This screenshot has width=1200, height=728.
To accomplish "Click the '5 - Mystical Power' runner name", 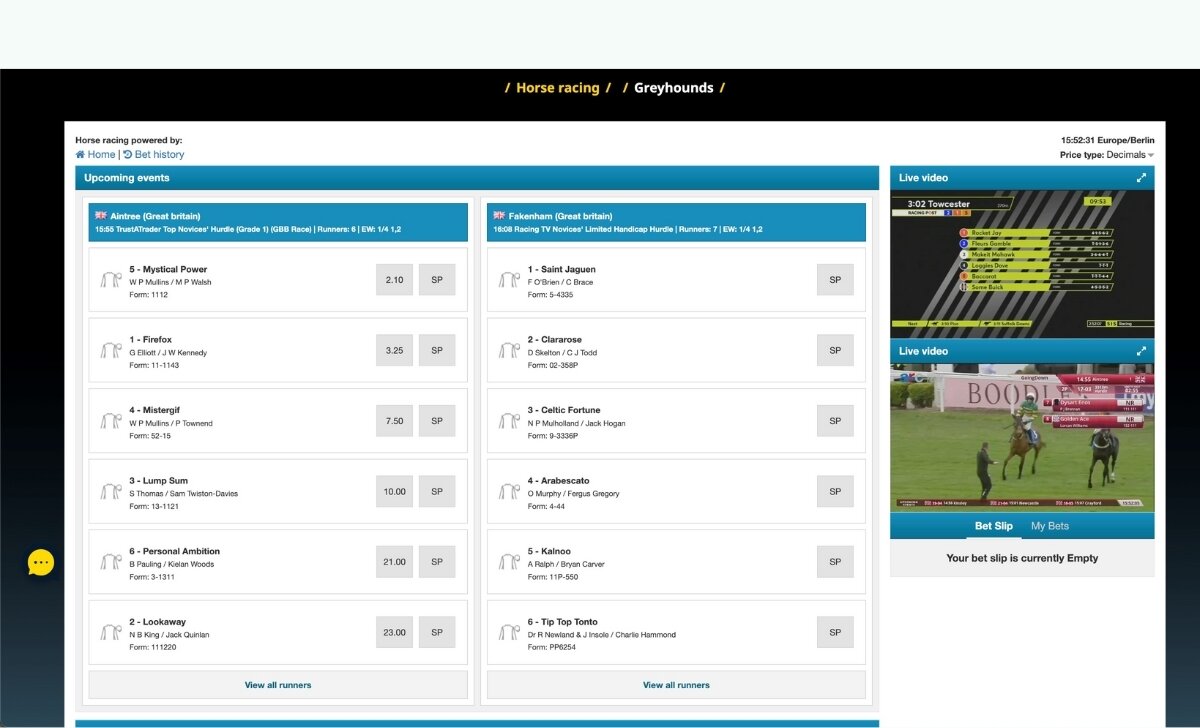I will (x=168, y=269).
